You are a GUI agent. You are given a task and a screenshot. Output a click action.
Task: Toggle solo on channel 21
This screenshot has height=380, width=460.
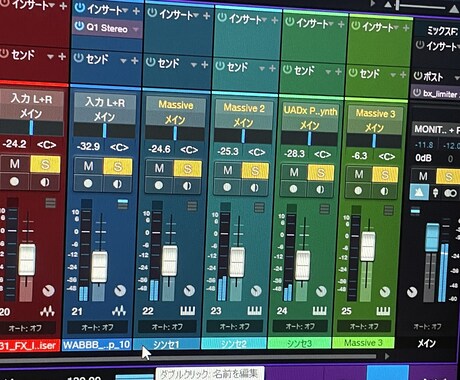click(x=118, y=166)
